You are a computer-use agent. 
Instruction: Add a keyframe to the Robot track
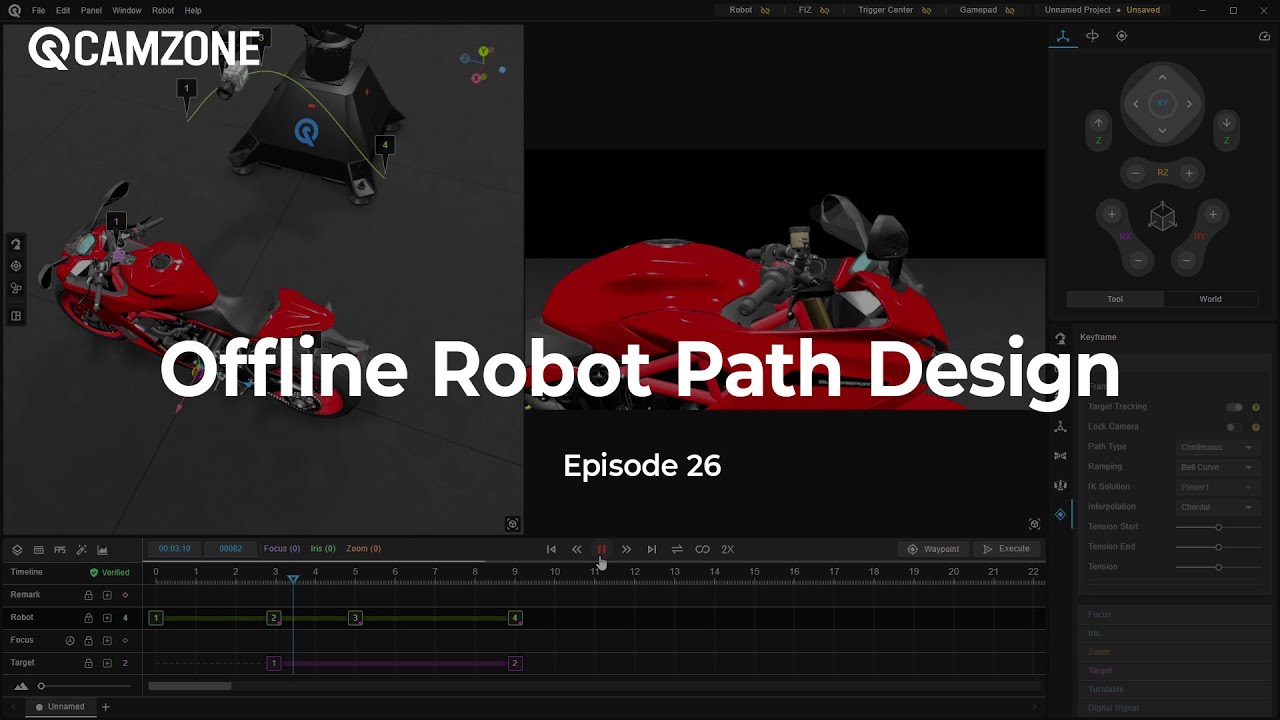click(x=107, y=618)
